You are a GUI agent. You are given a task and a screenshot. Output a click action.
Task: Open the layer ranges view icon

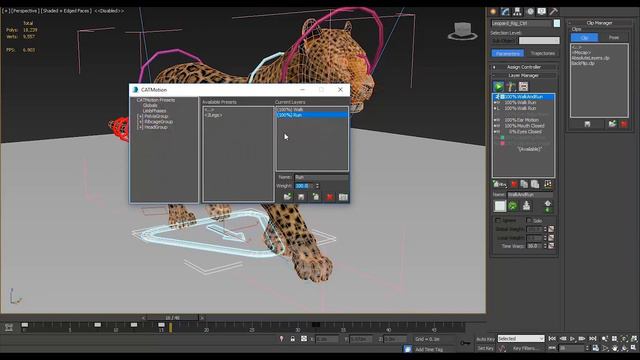(523, 87)
